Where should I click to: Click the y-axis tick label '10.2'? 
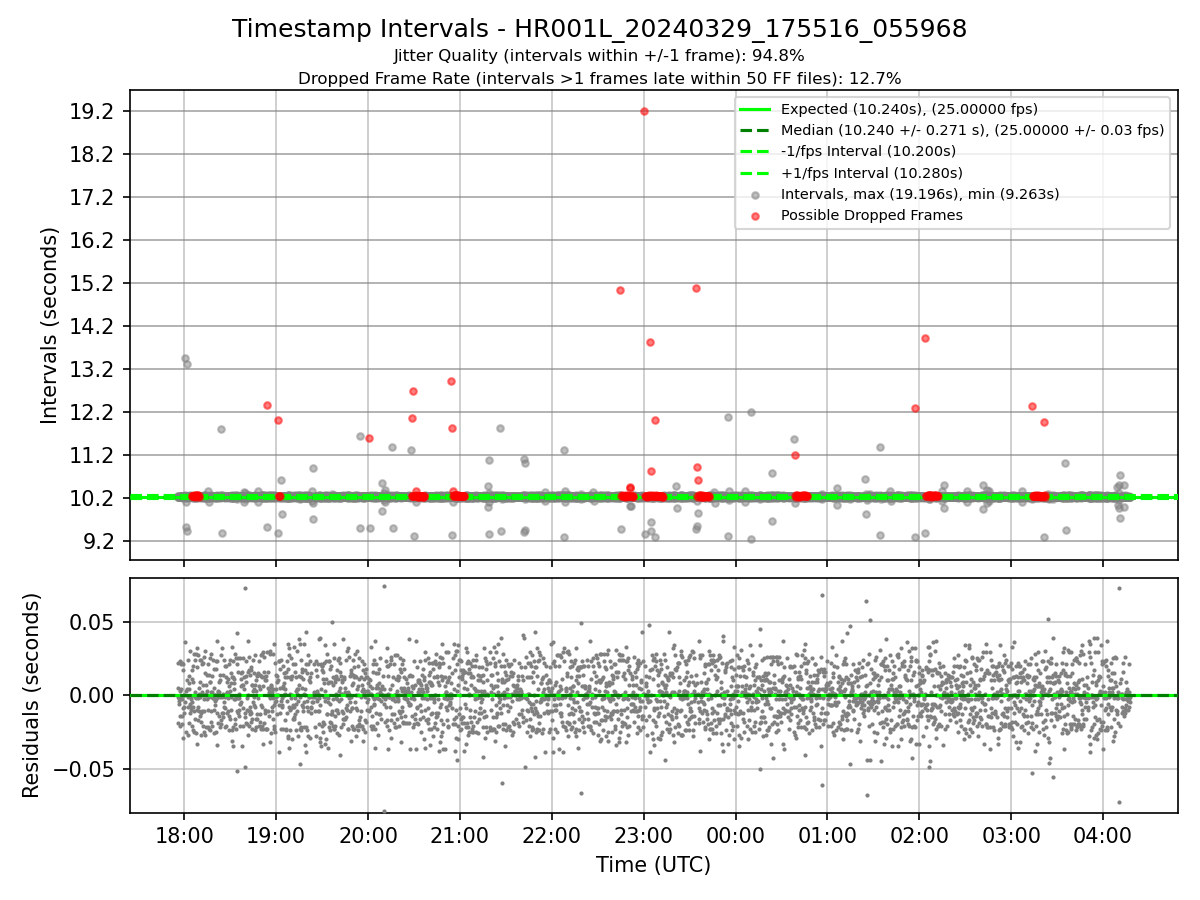pos(92,498)
